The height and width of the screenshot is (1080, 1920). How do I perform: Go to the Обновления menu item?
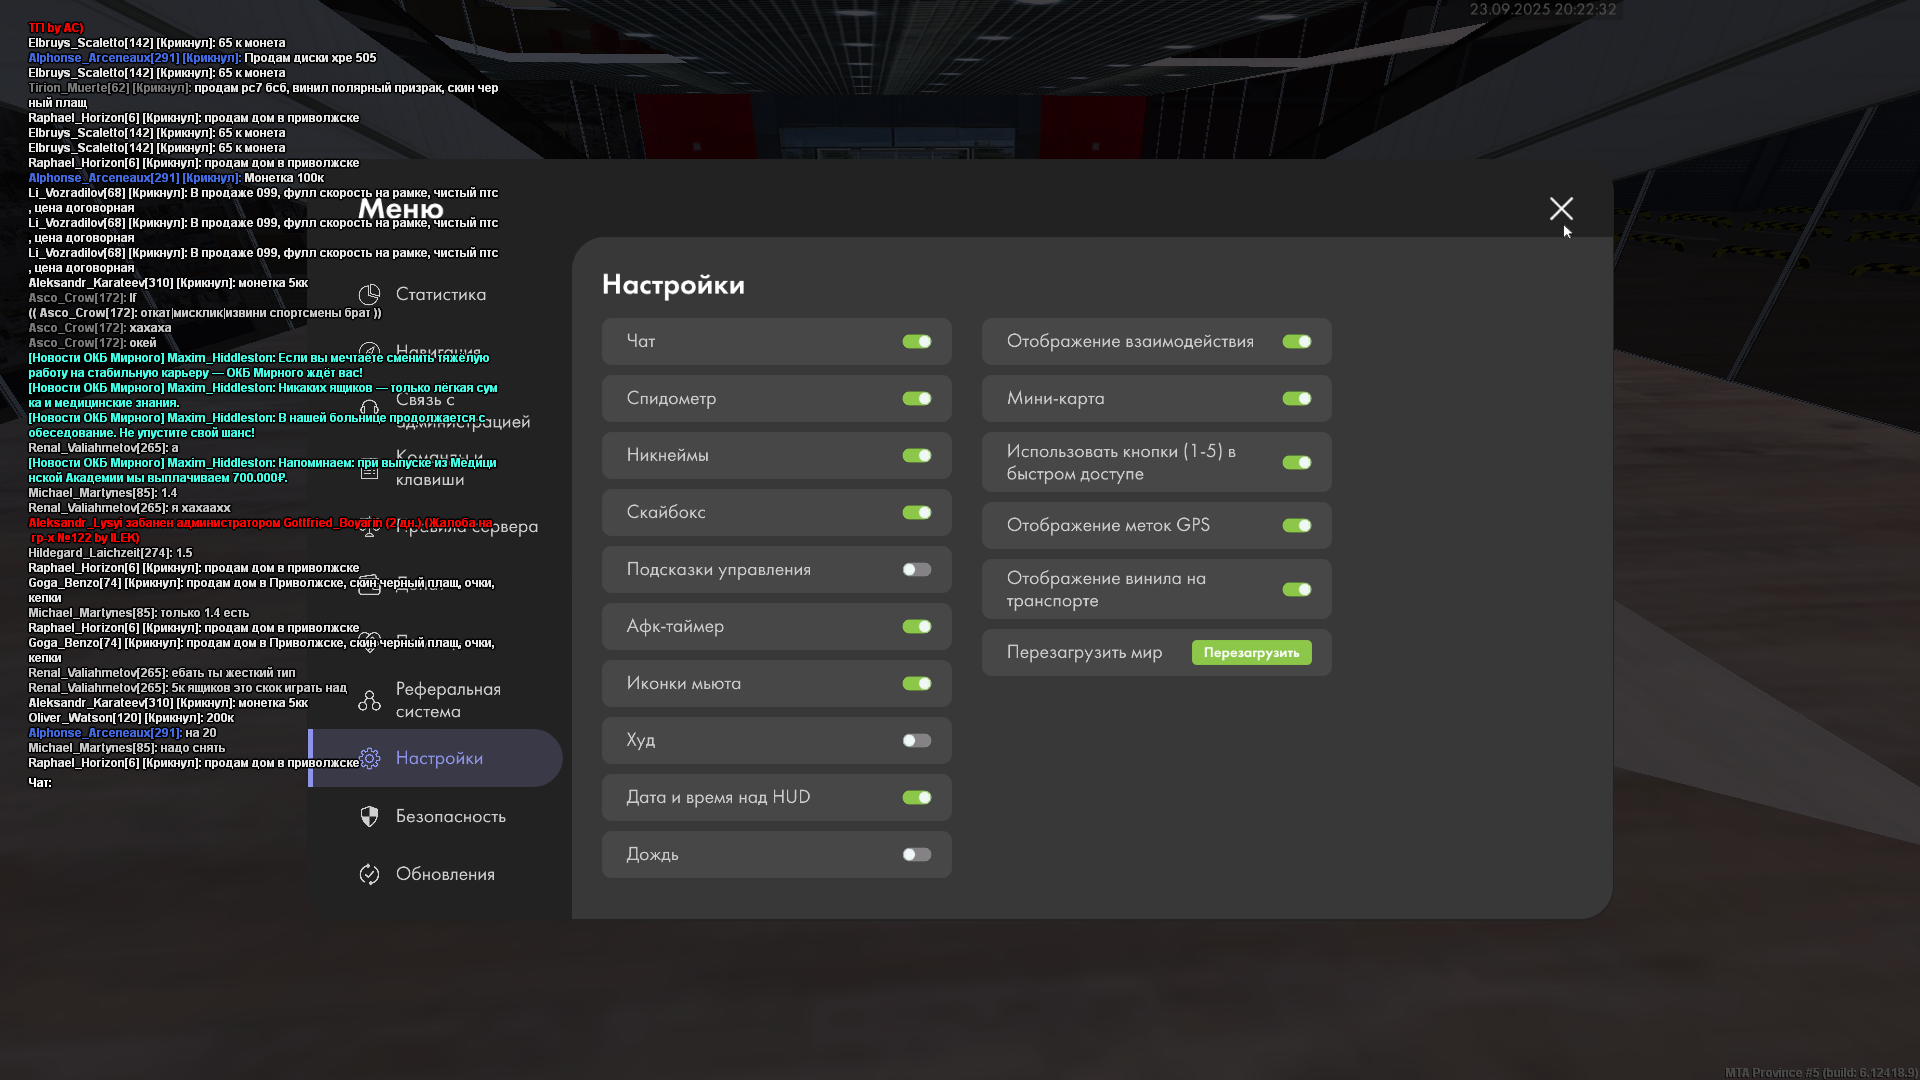pyautogui.click(x=445, y=874)
